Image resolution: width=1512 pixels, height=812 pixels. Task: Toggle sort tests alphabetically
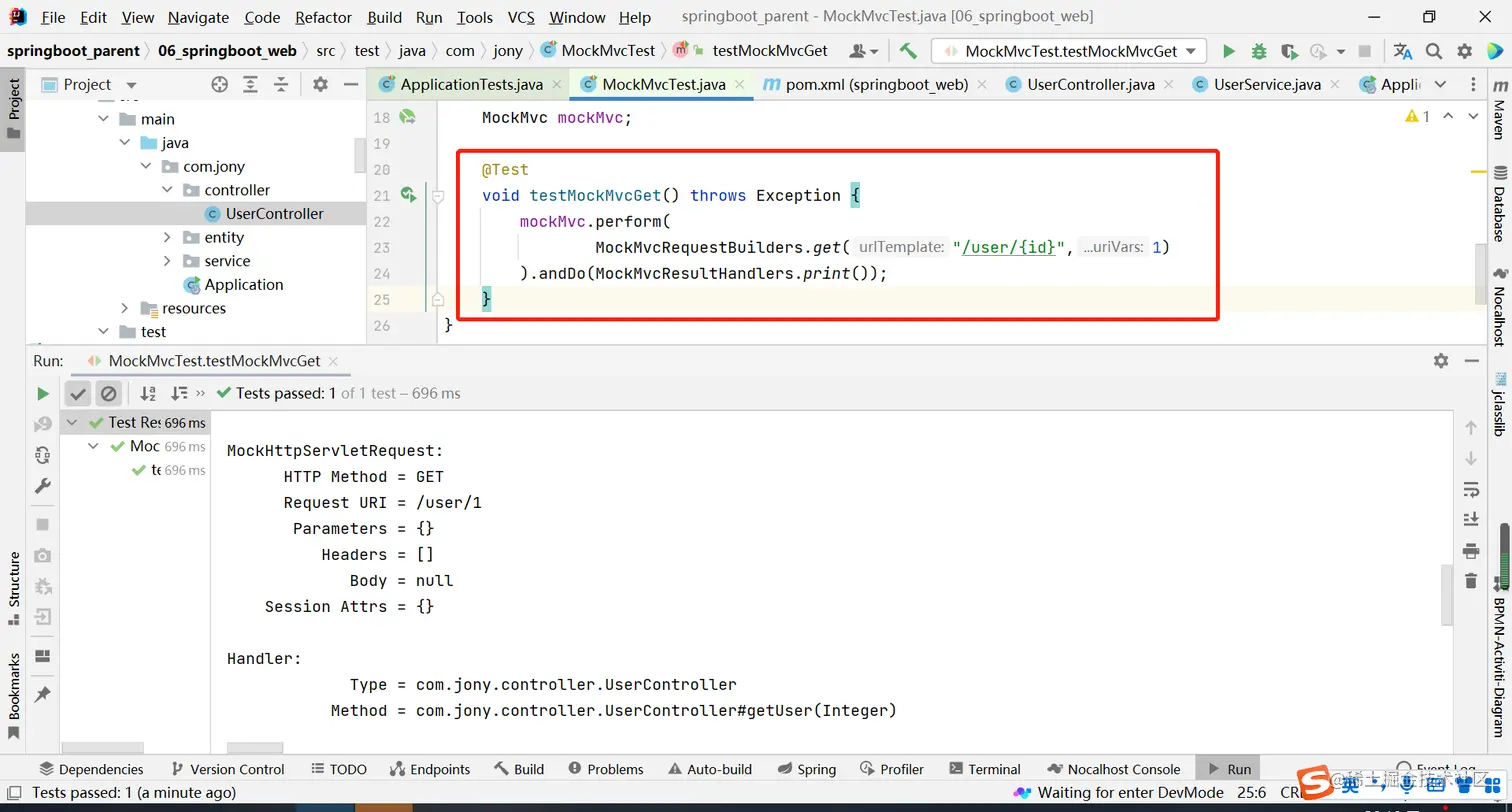[148, 394]
